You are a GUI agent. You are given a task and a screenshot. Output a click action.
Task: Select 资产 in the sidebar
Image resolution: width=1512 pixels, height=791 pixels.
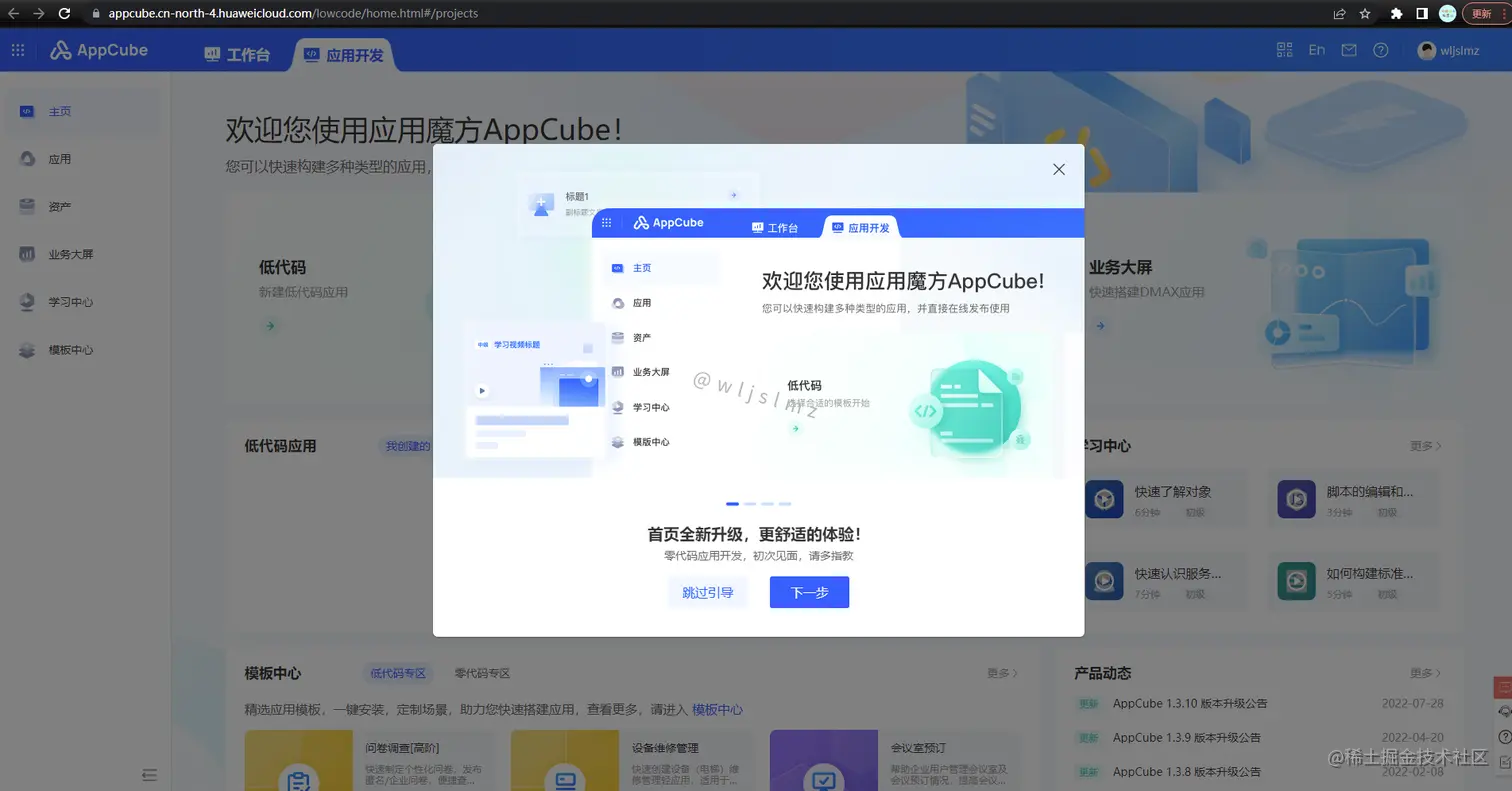point(85,206)
